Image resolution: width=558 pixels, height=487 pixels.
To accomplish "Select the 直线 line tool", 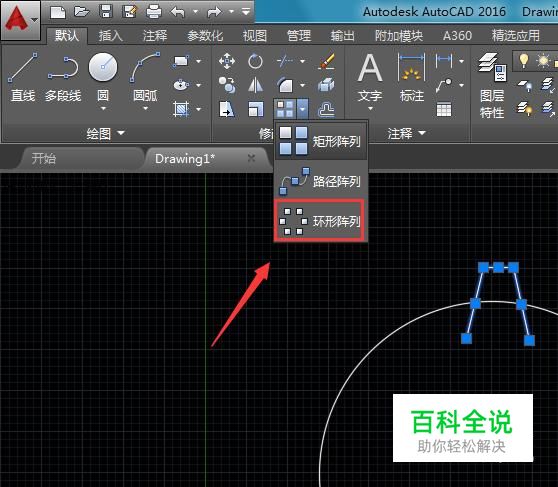I will (x=23, y=77).
